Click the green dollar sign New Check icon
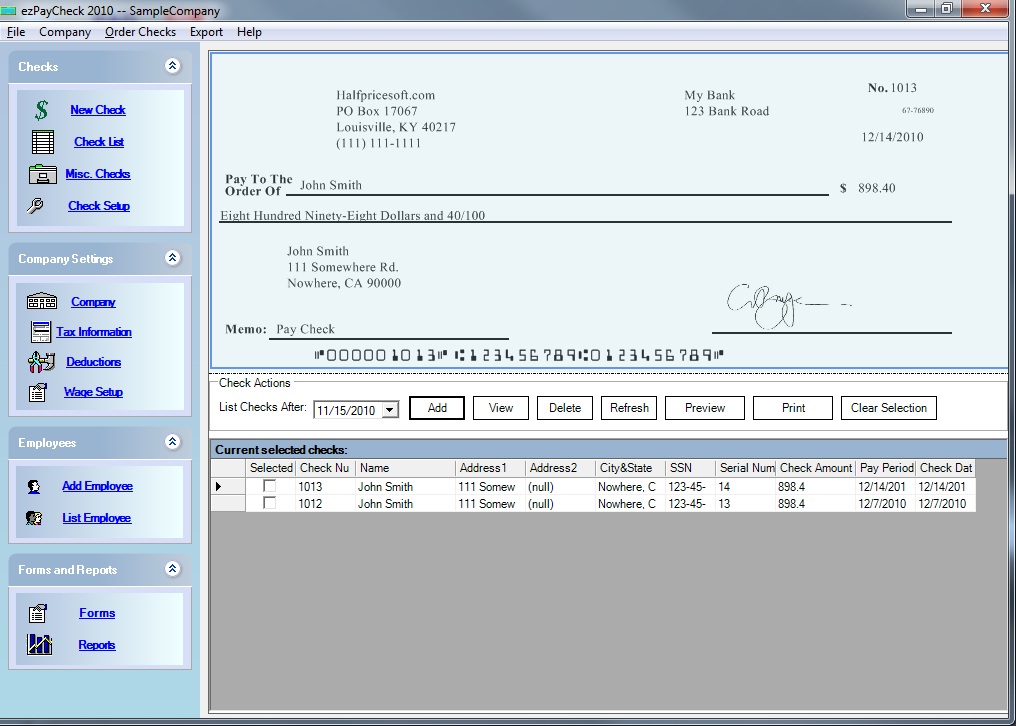Viewport: 1016px width, 726px height. pos(41,110)
